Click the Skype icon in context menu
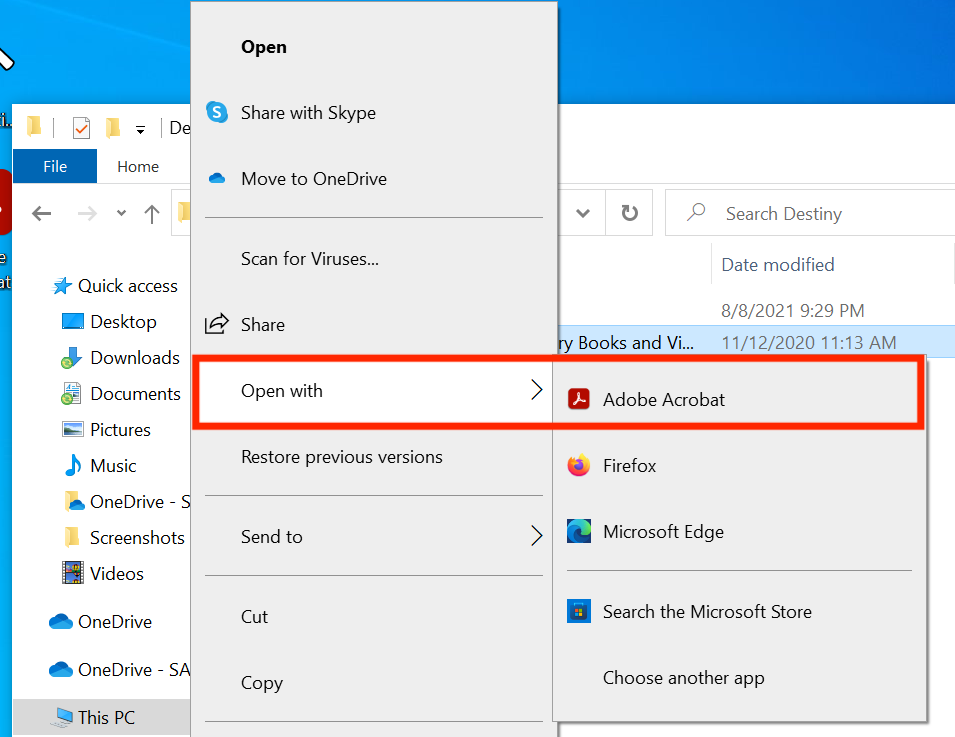Screen dimensions: 955x737 [x=217, y=112]
